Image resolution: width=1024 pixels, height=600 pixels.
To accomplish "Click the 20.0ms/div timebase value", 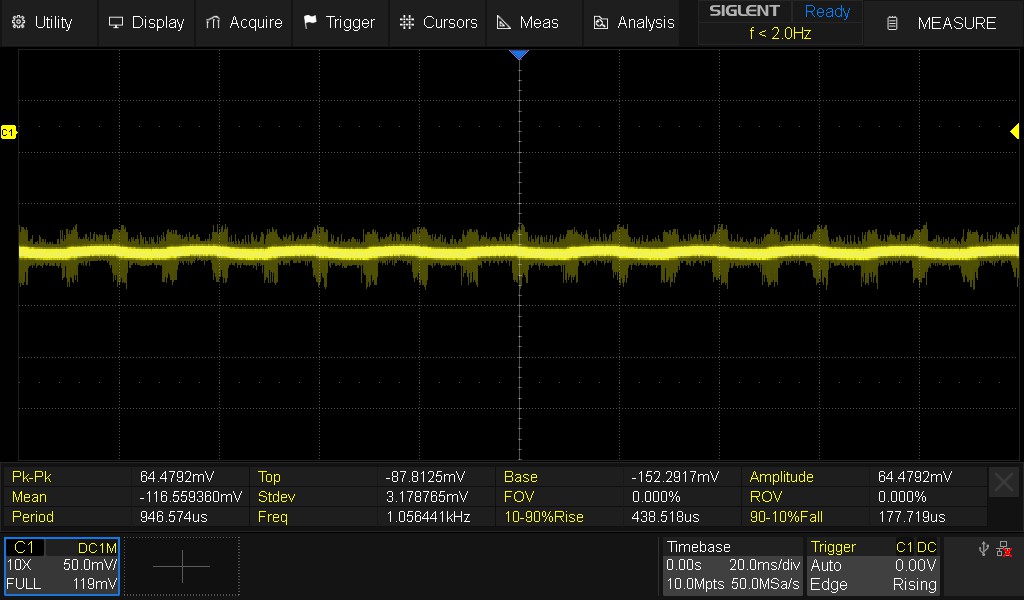I will [764, 565].
